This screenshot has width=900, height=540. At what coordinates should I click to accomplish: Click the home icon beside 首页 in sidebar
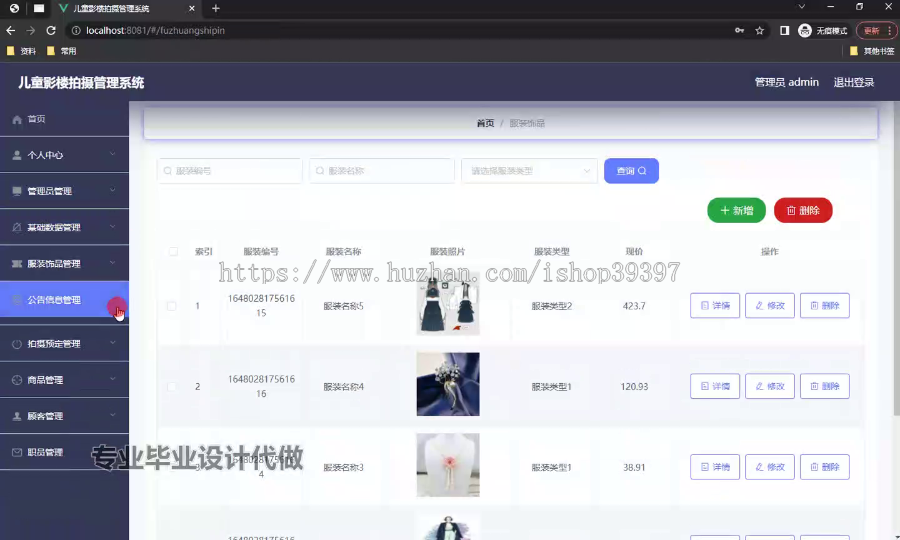tap(17, 119)
